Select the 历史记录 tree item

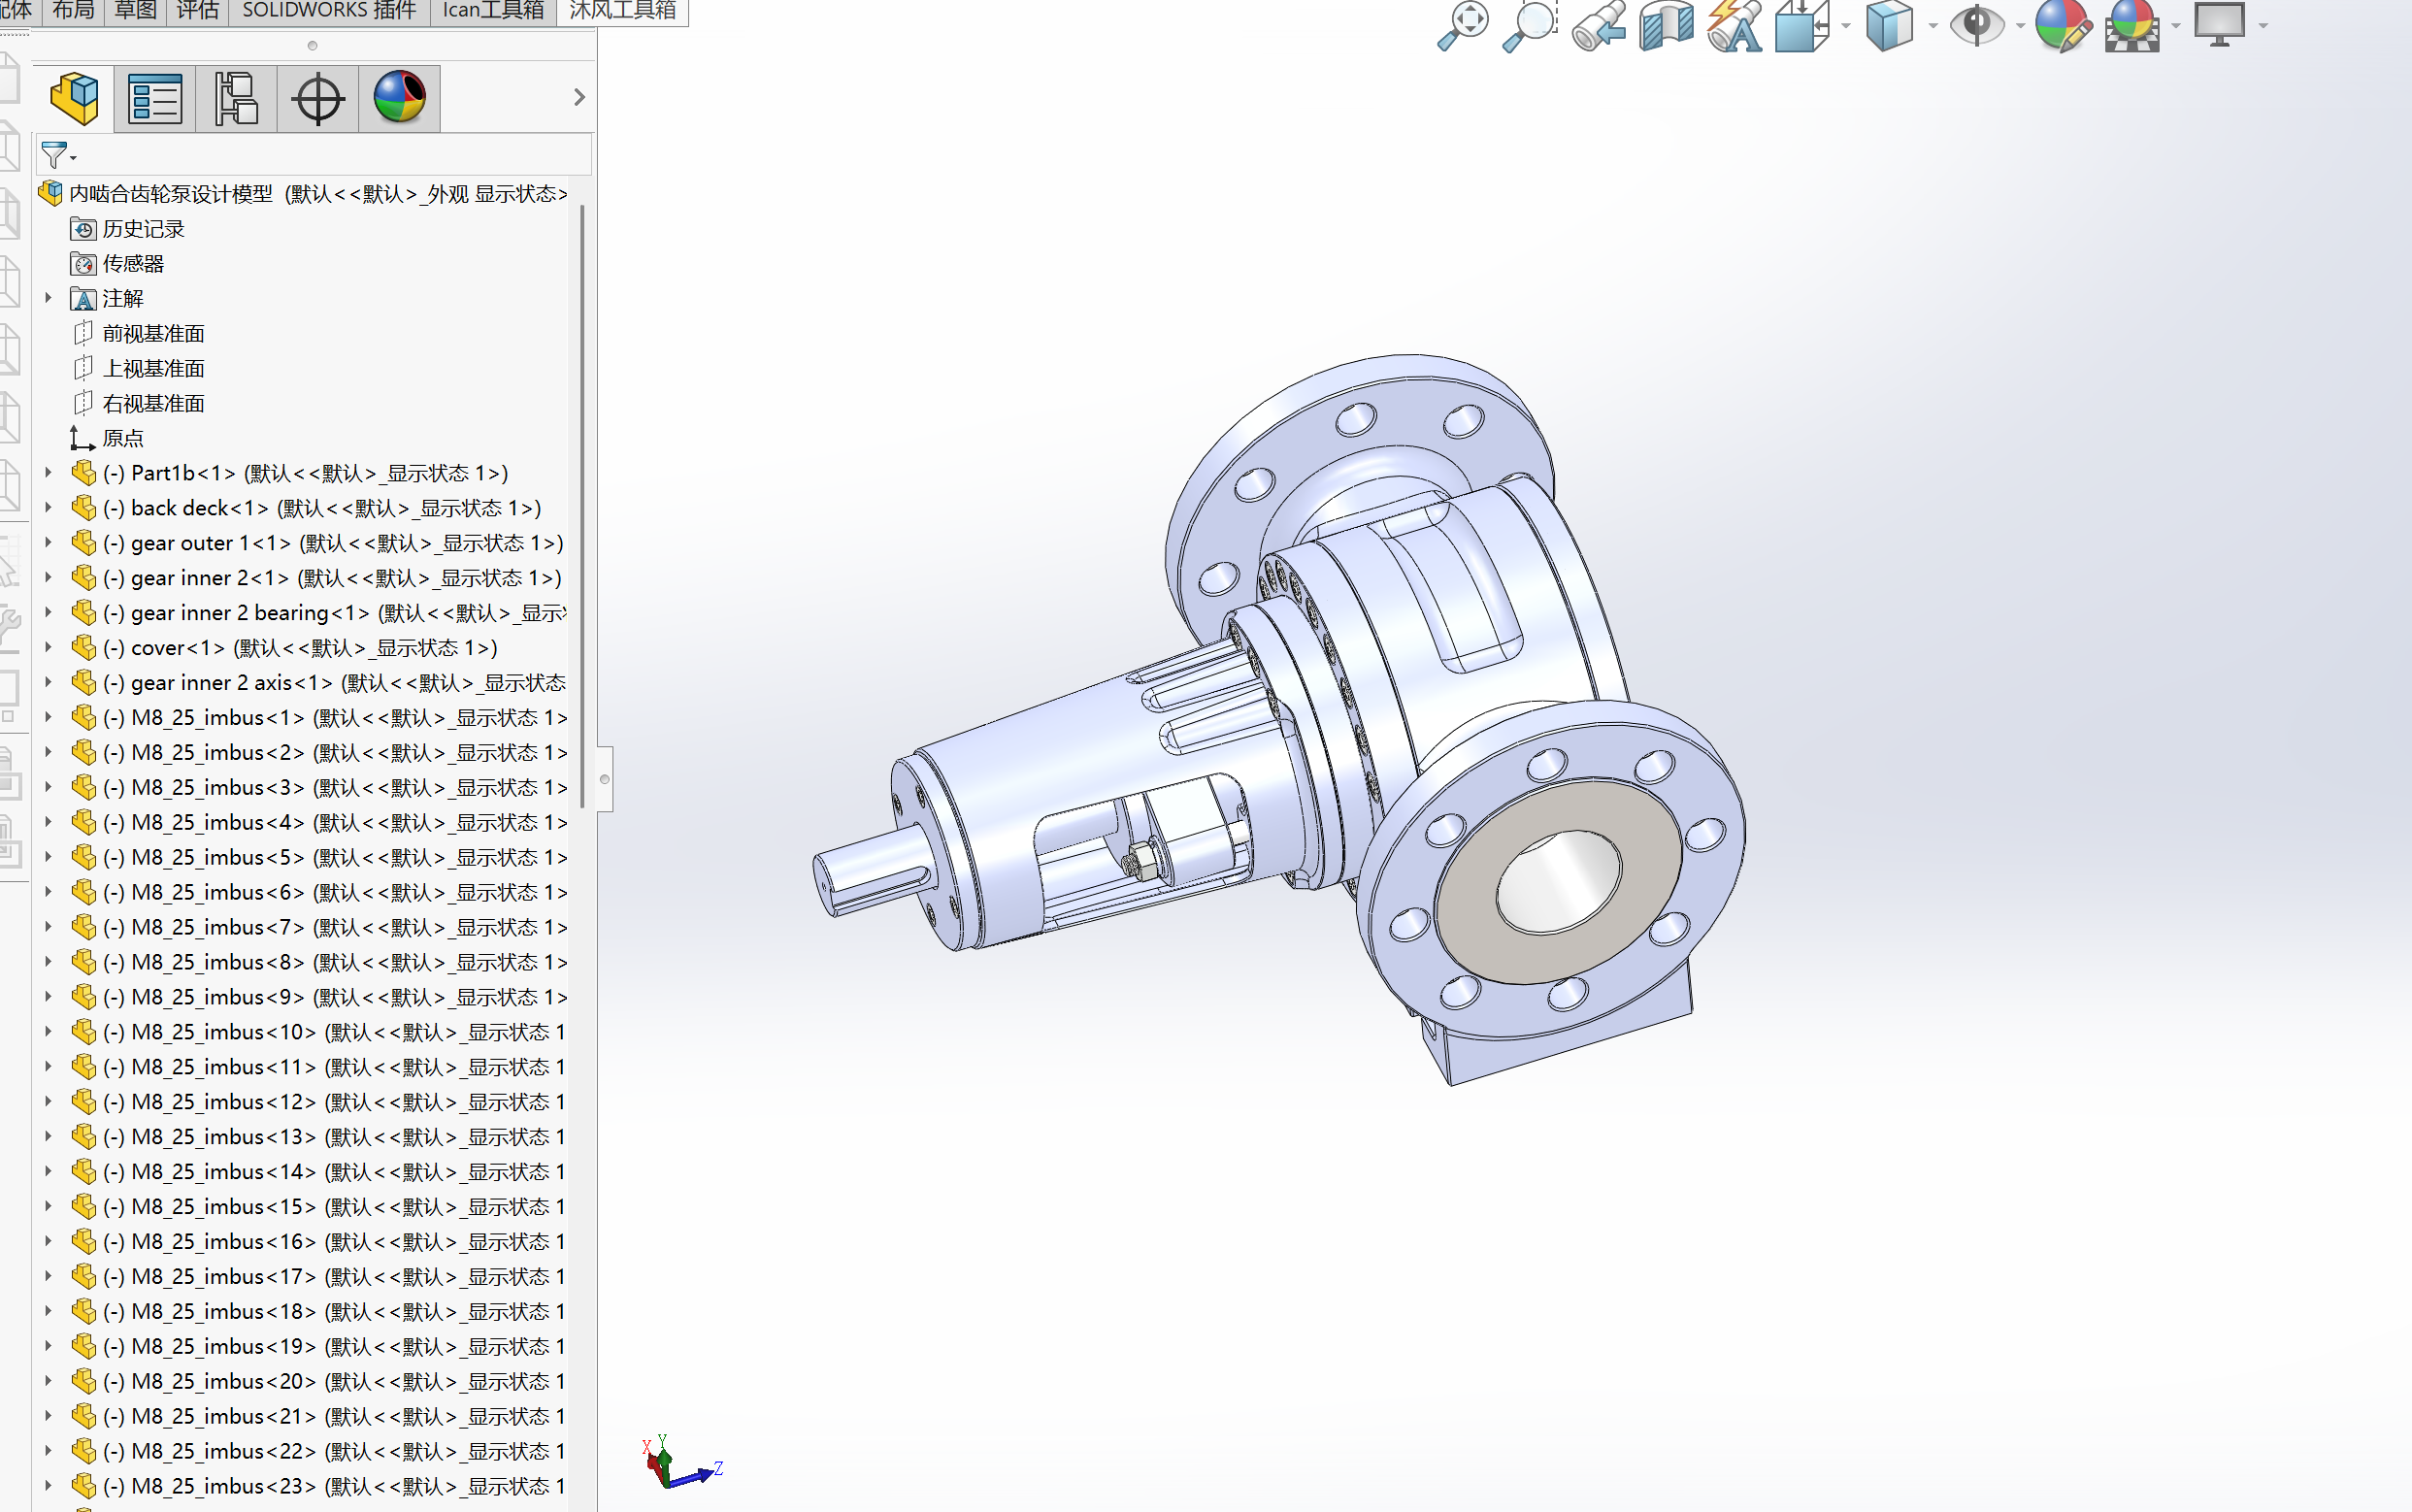click(143, 229)
